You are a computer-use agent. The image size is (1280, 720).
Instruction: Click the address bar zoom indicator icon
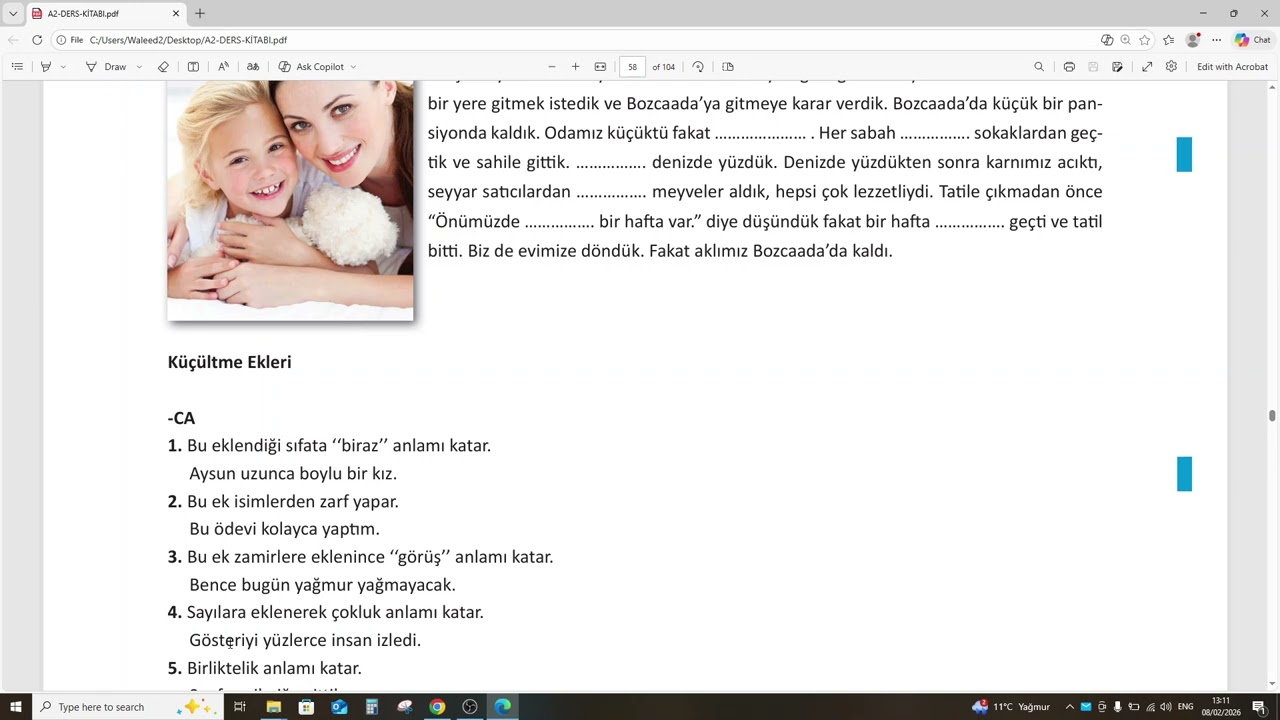(x=1126, y=40)
